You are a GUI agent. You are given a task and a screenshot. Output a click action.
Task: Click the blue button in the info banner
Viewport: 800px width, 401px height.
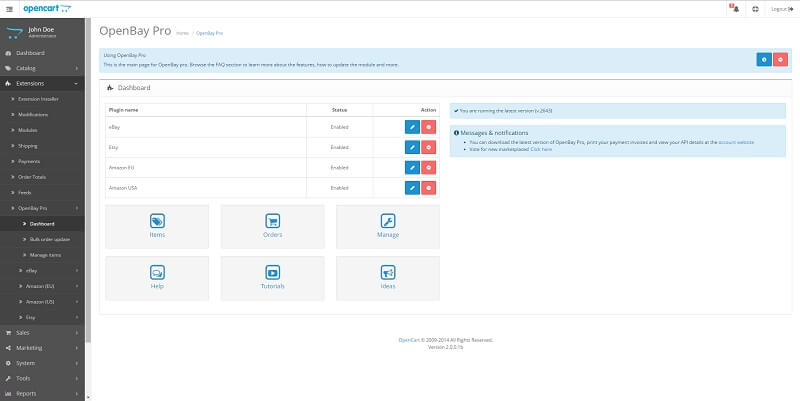tap(764, 60)
